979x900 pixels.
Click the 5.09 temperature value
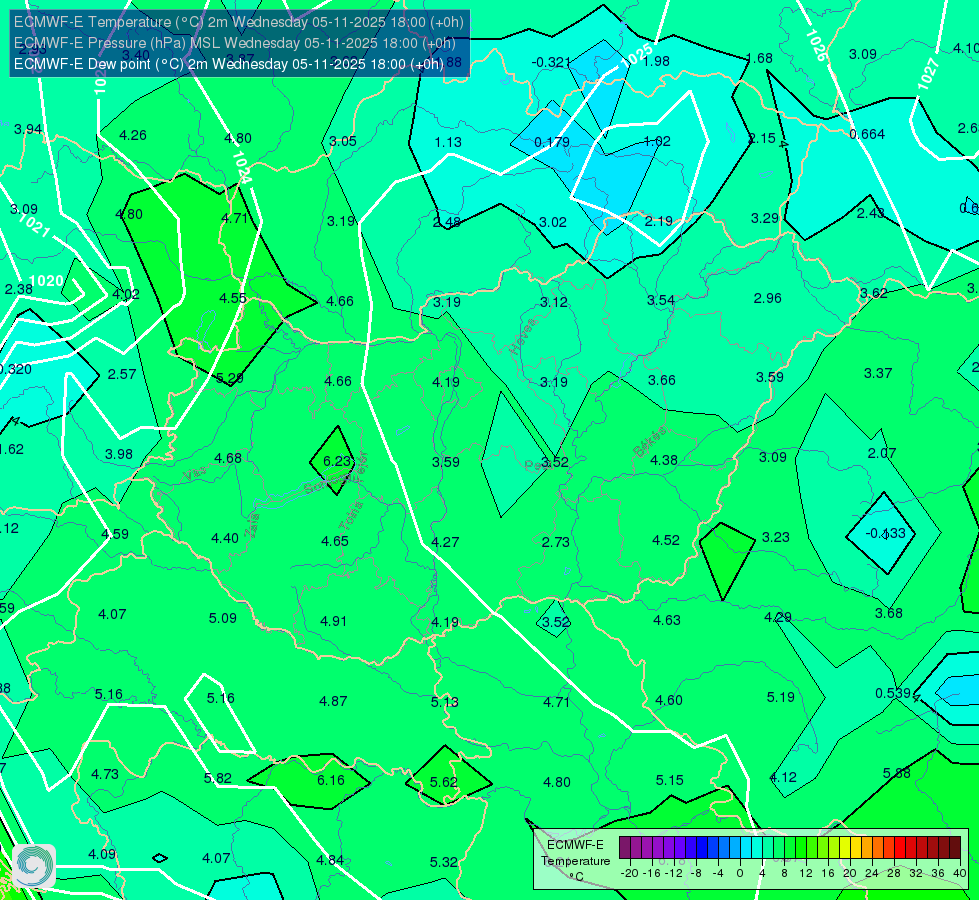(223, 618)
